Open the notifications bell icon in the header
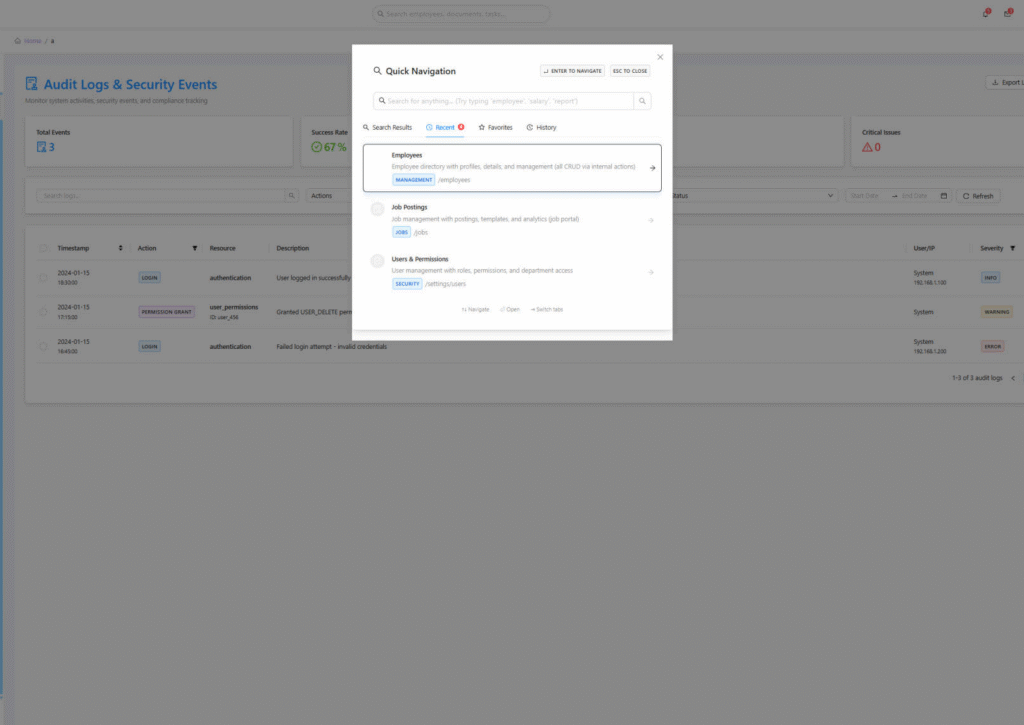This screenshot has width=1024, height=725. coord(985,14)
